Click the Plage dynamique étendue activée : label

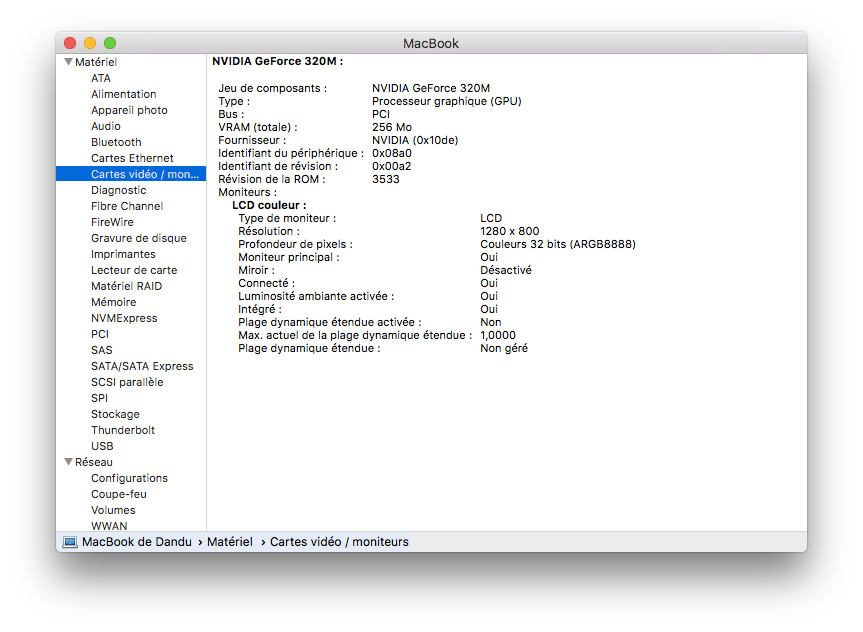click(x=330, y=322)
